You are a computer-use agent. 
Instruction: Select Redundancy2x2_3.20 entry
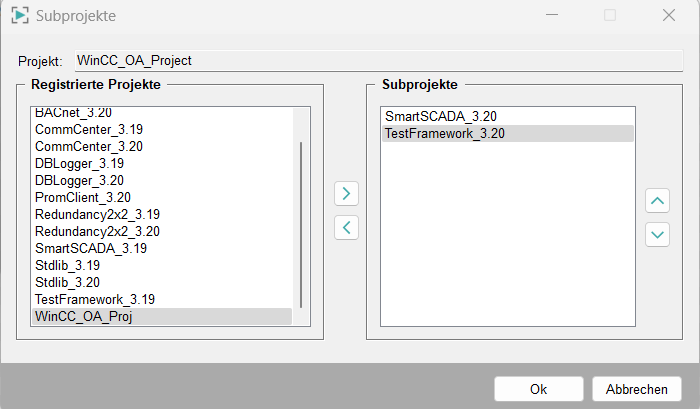(x=162, y=231)
